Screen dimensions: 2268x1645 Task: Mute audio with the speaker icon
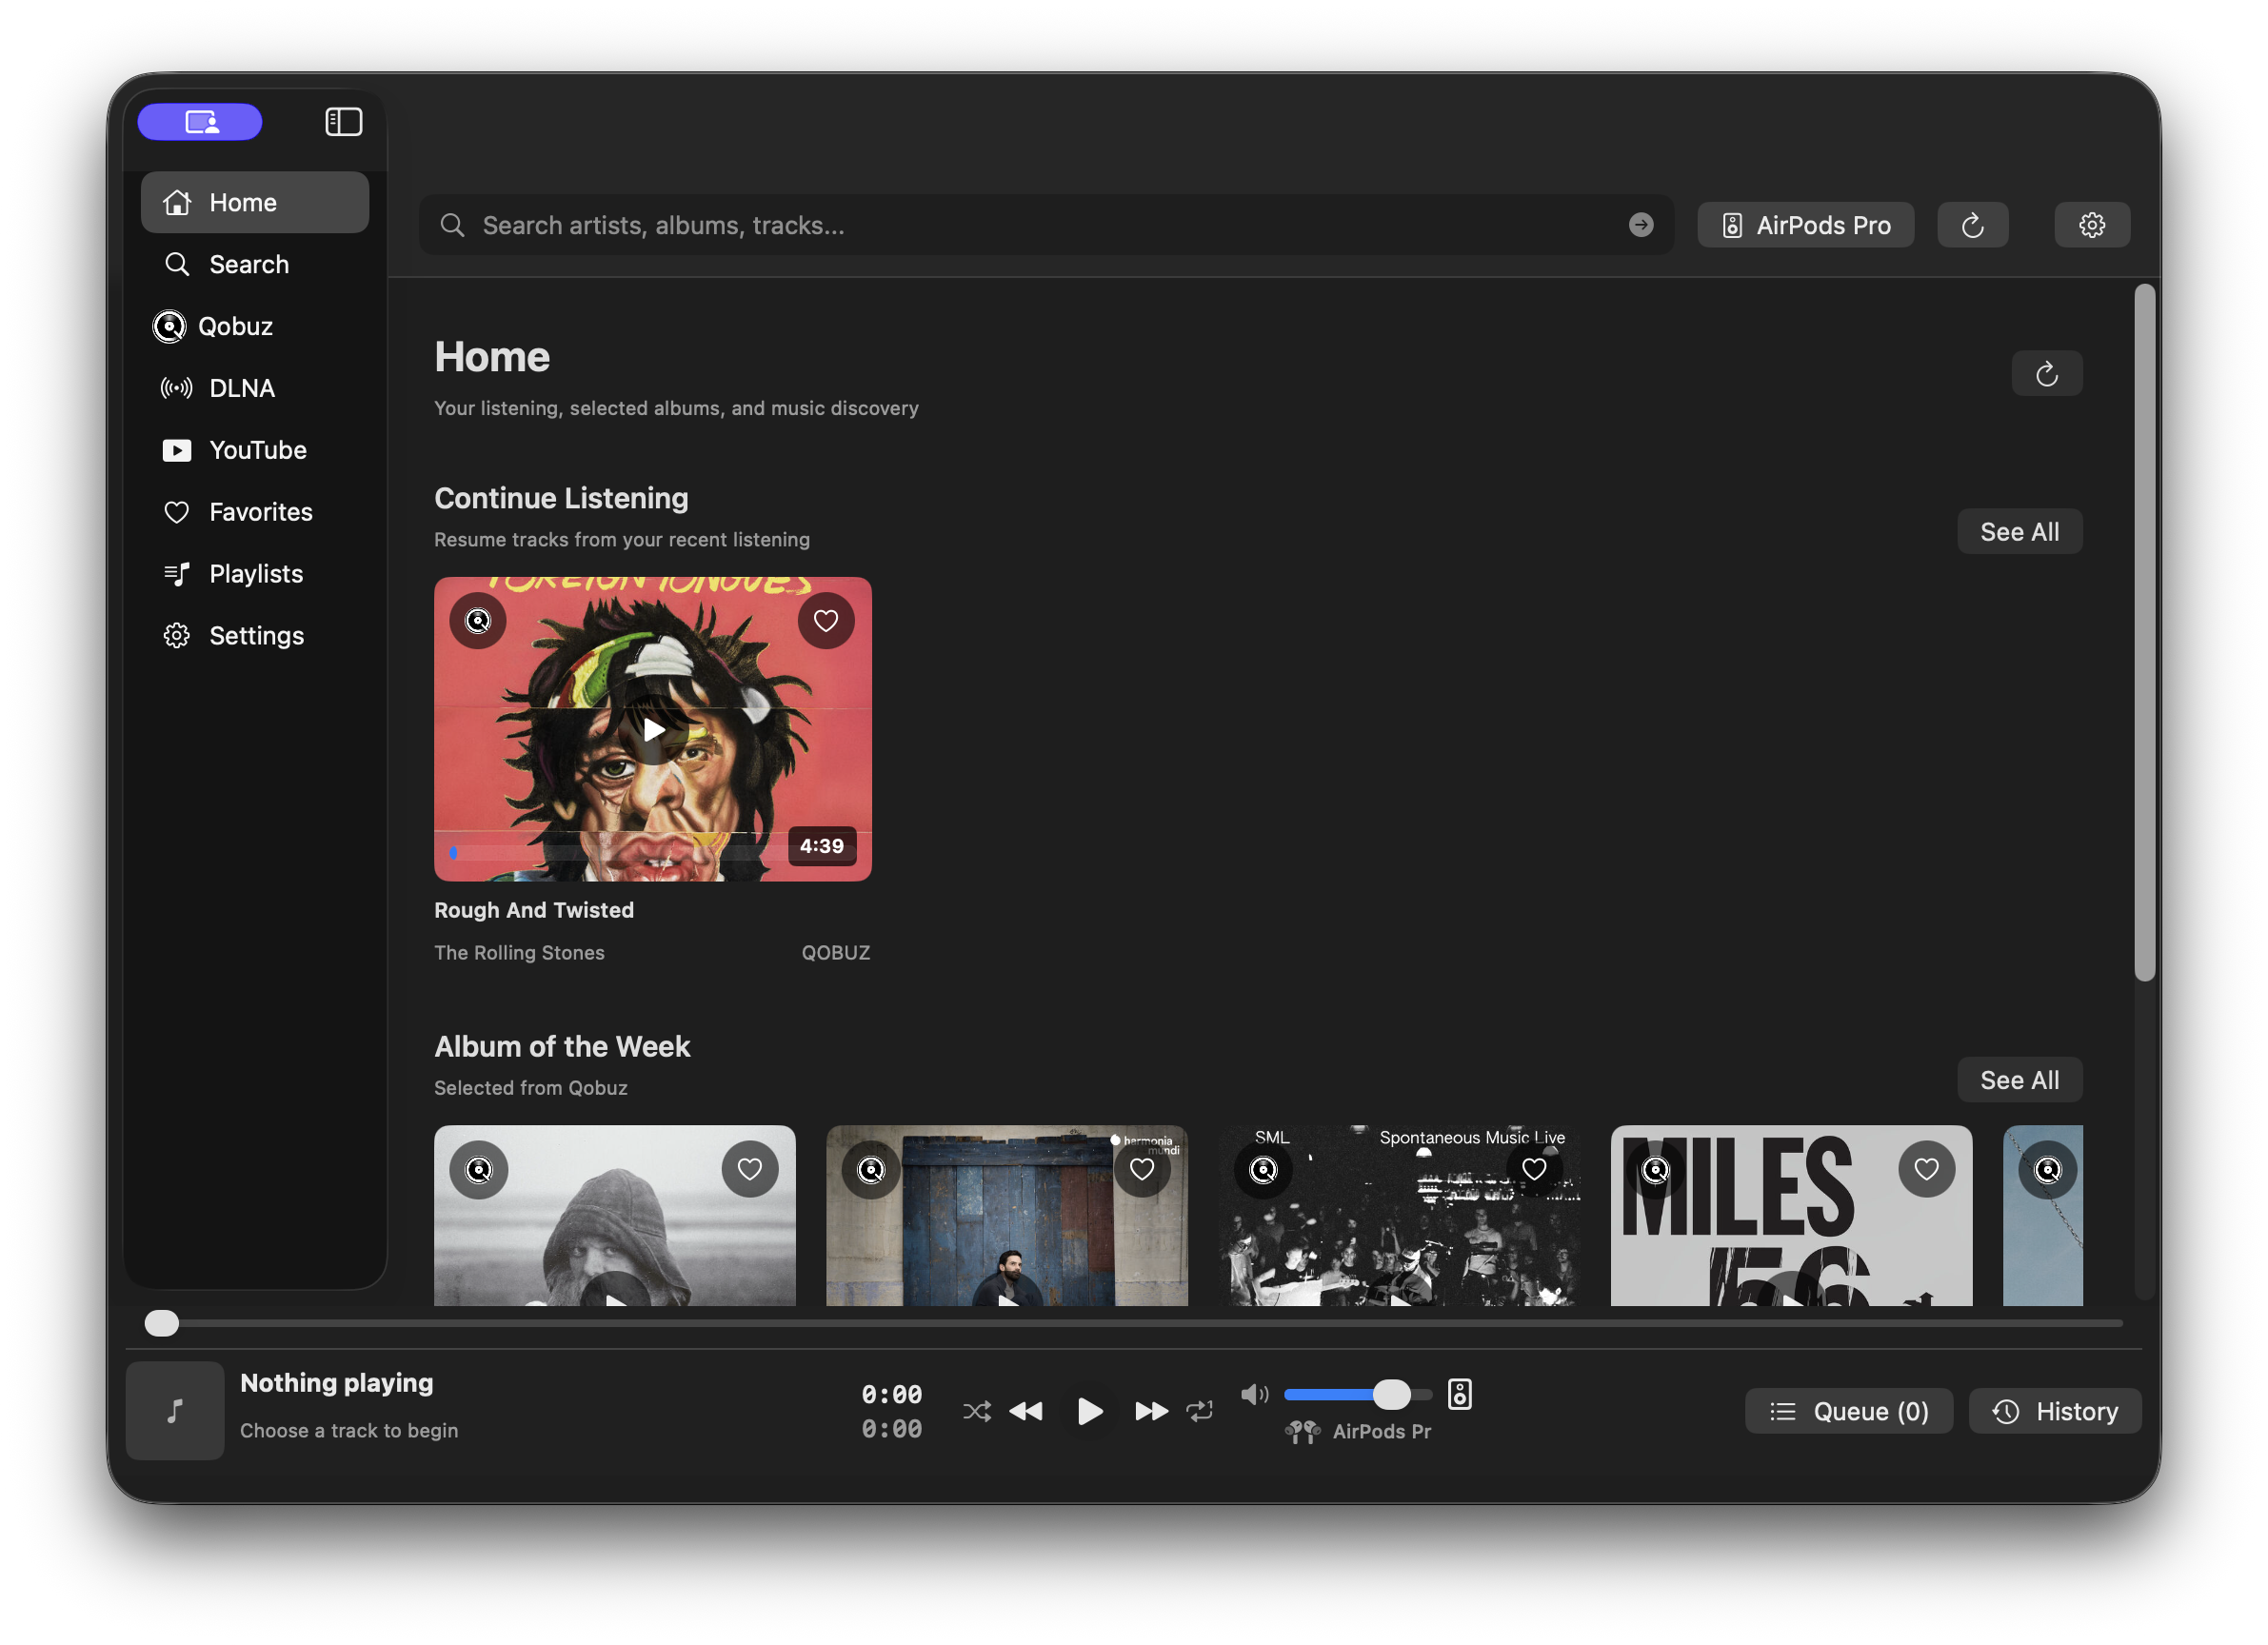click(1254, 1394)
